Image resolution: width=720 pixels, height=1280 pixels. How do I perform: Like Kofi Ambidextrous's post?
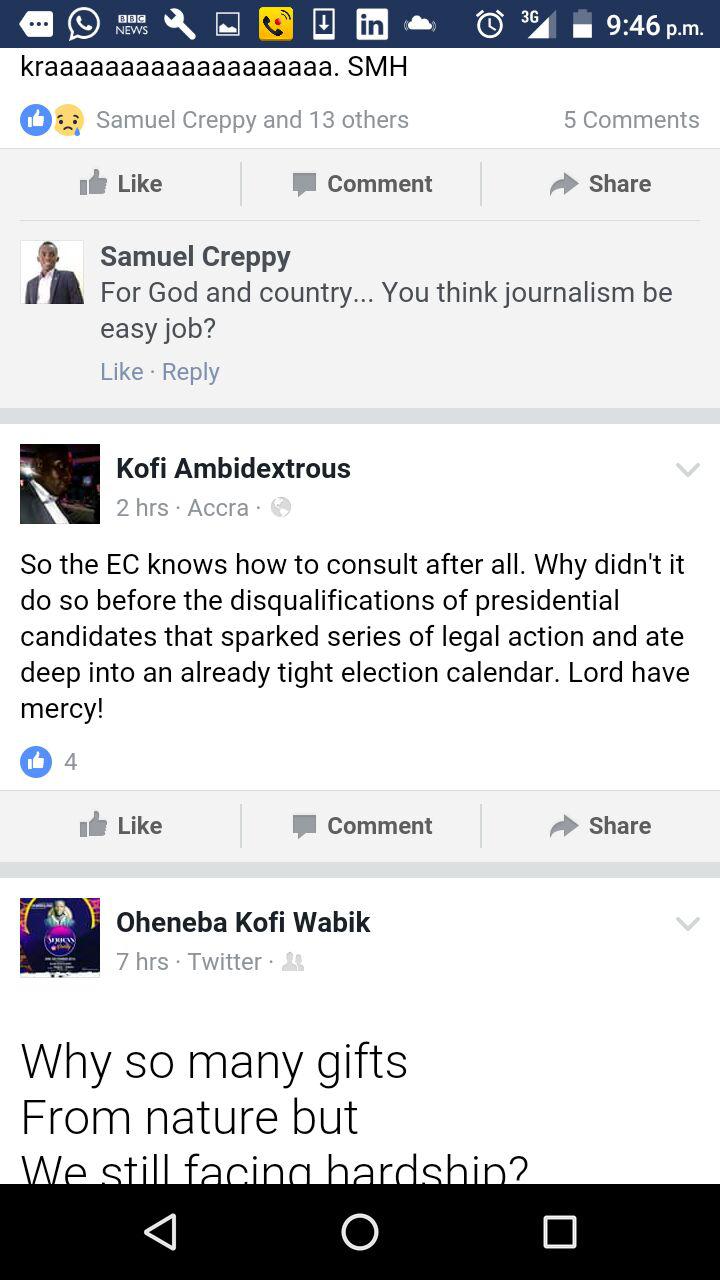click(x=121, y=825)
